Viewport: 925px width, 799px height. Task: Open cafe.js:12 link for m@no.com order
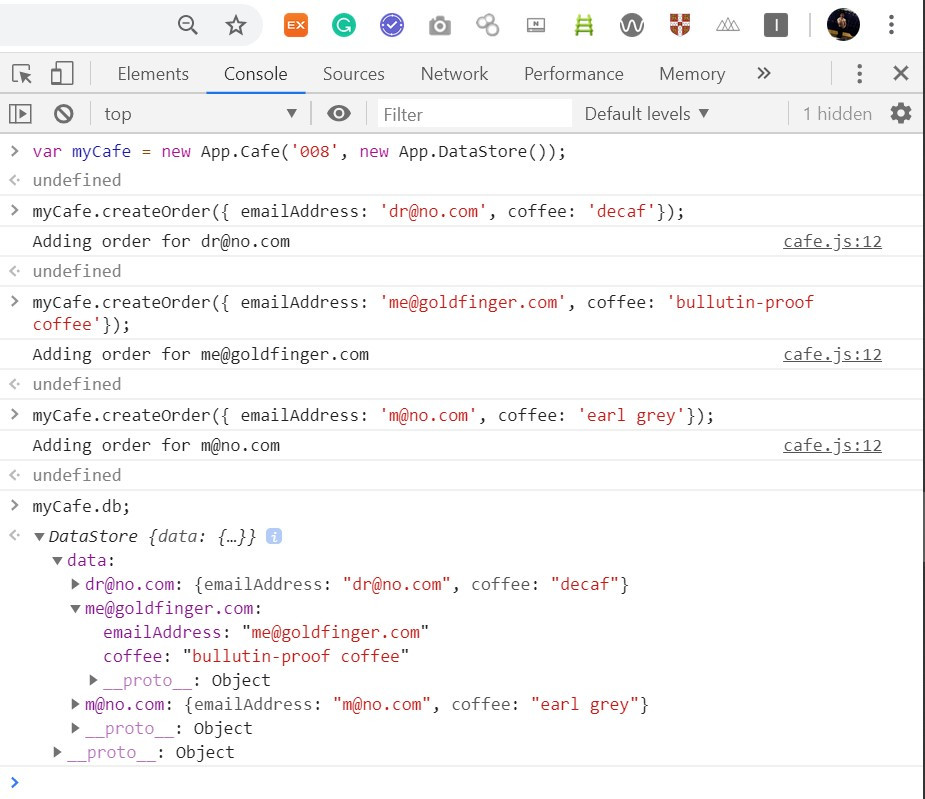(832, 445)
